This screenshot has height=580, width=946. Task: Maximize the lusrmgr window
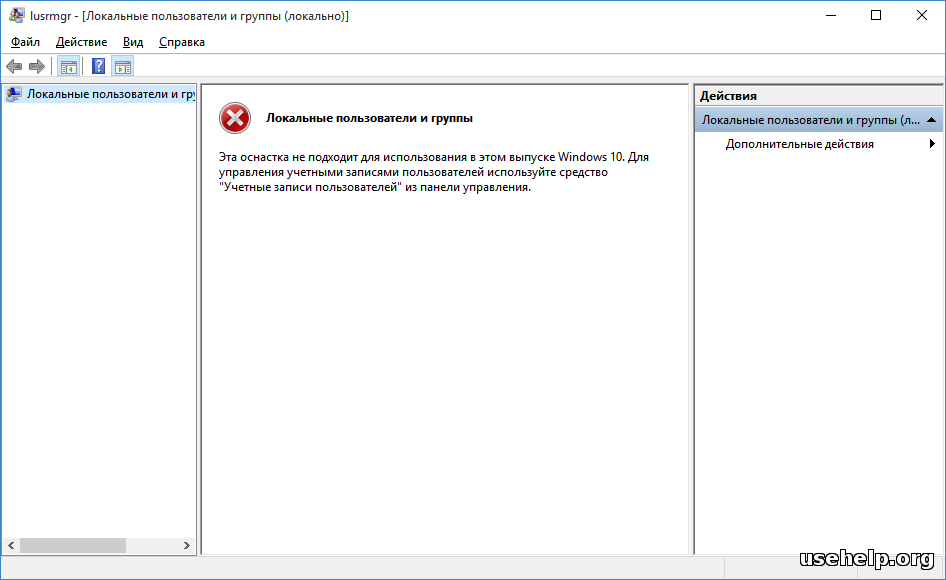tap(876, 16)
